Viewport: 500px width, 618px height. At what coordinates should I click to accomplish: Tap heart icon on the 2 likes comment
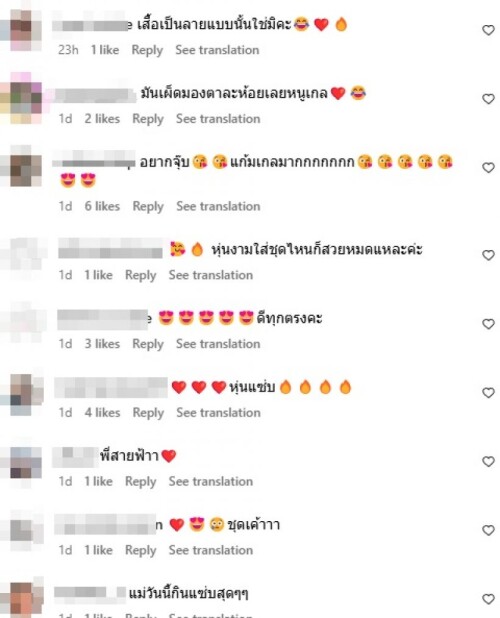488,99
